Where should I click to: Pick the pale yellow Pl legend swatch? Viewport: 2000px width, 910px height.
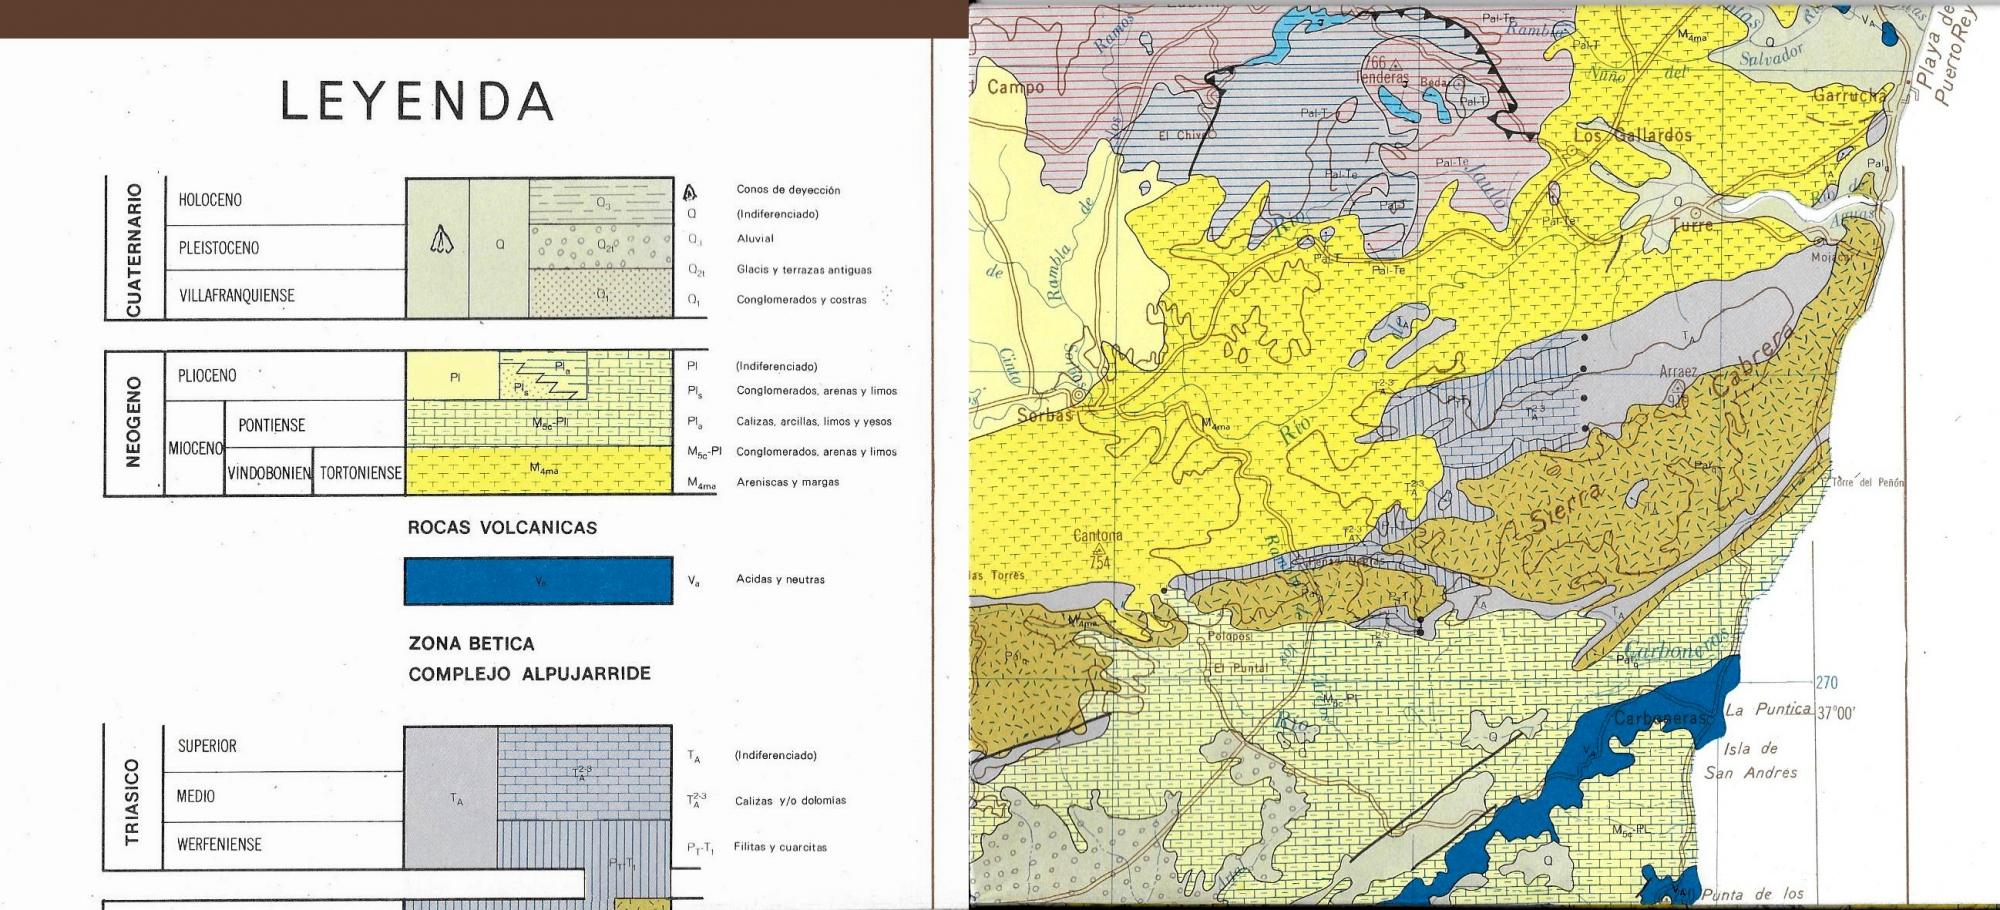(x=453, y=376)
